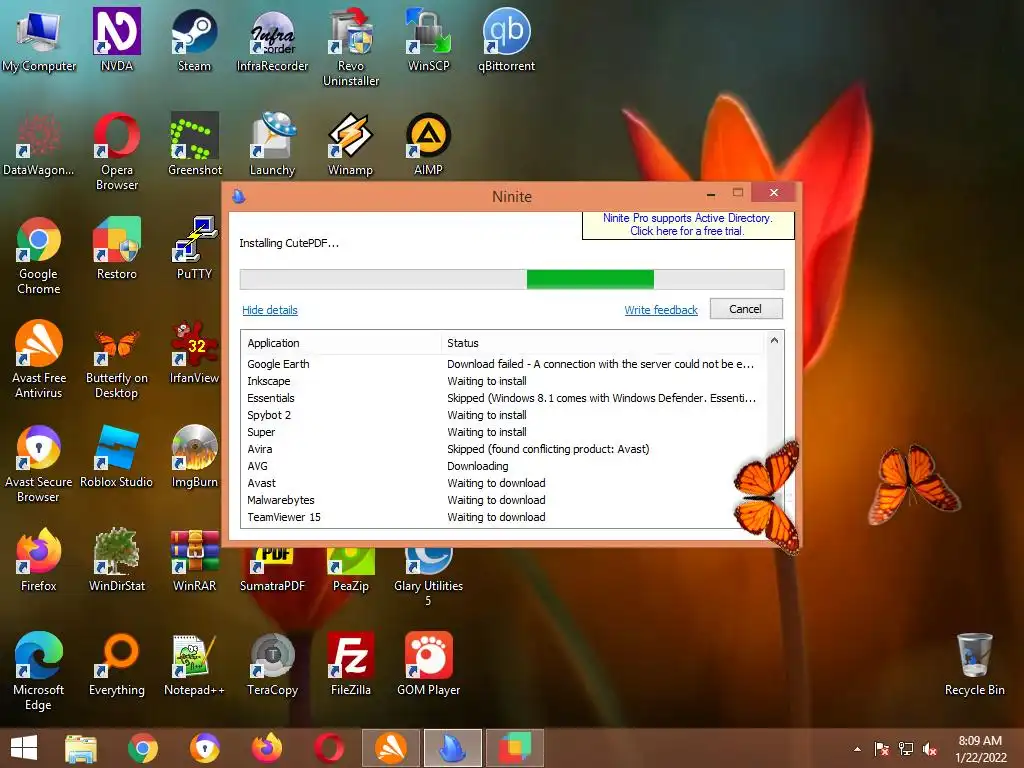The width and height of the screenshot is (1024, 768).
Task: Select the Google Chrome desktop shortcut
Action: [39, 256]
